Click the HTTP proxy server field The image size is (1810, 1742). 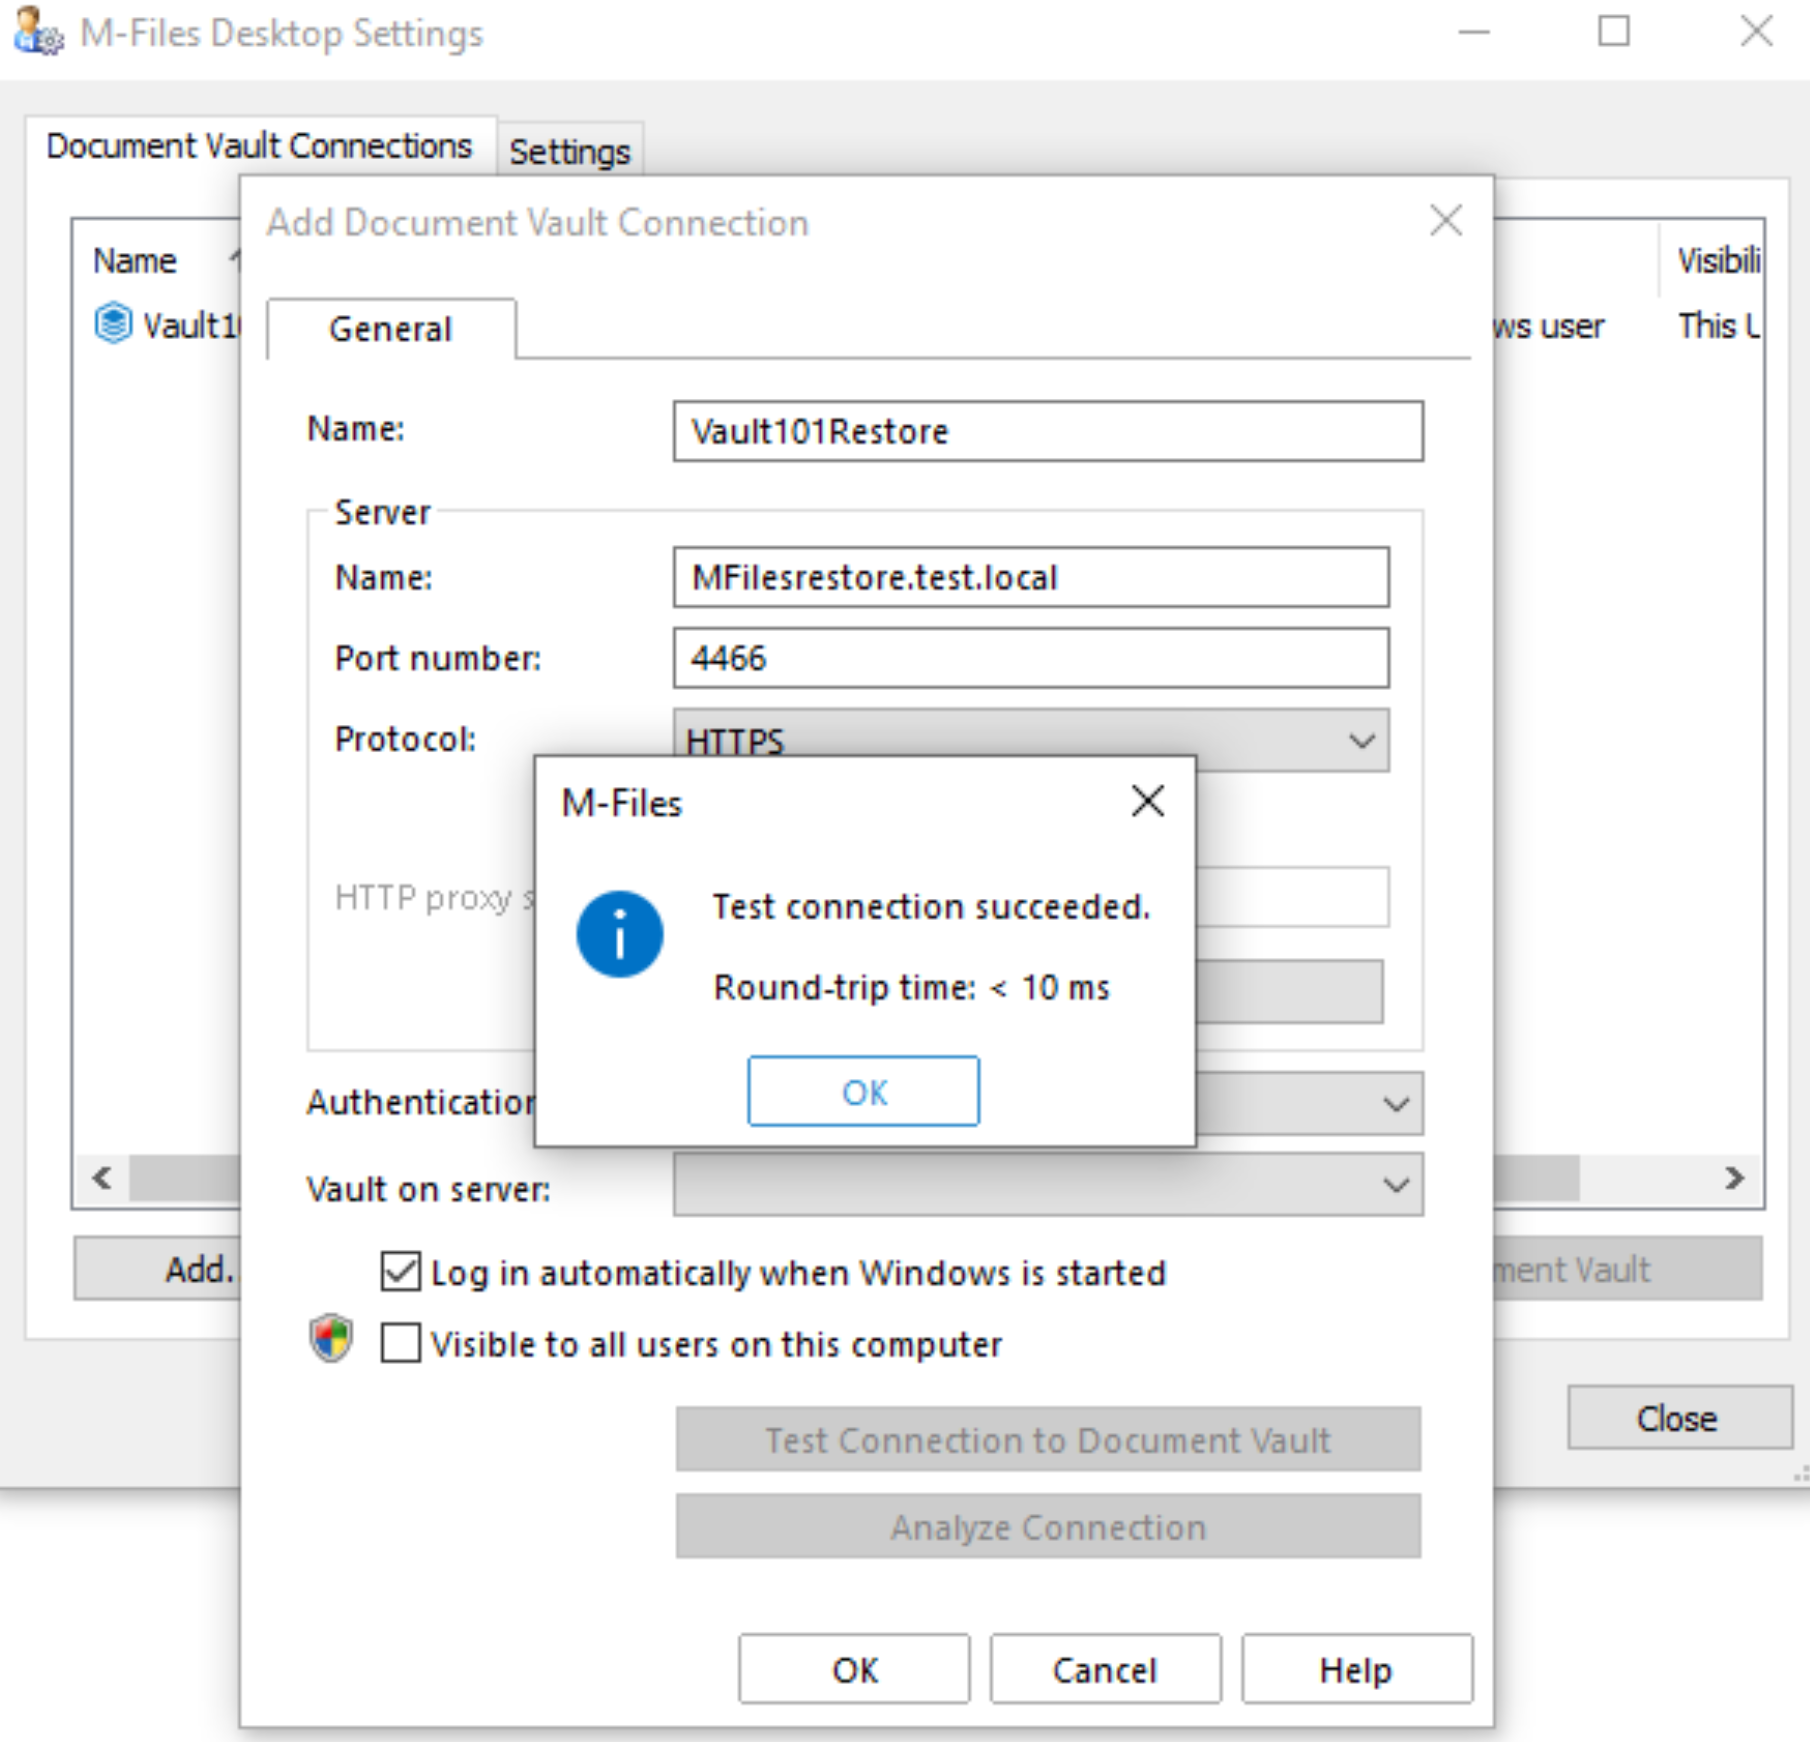1291,897
